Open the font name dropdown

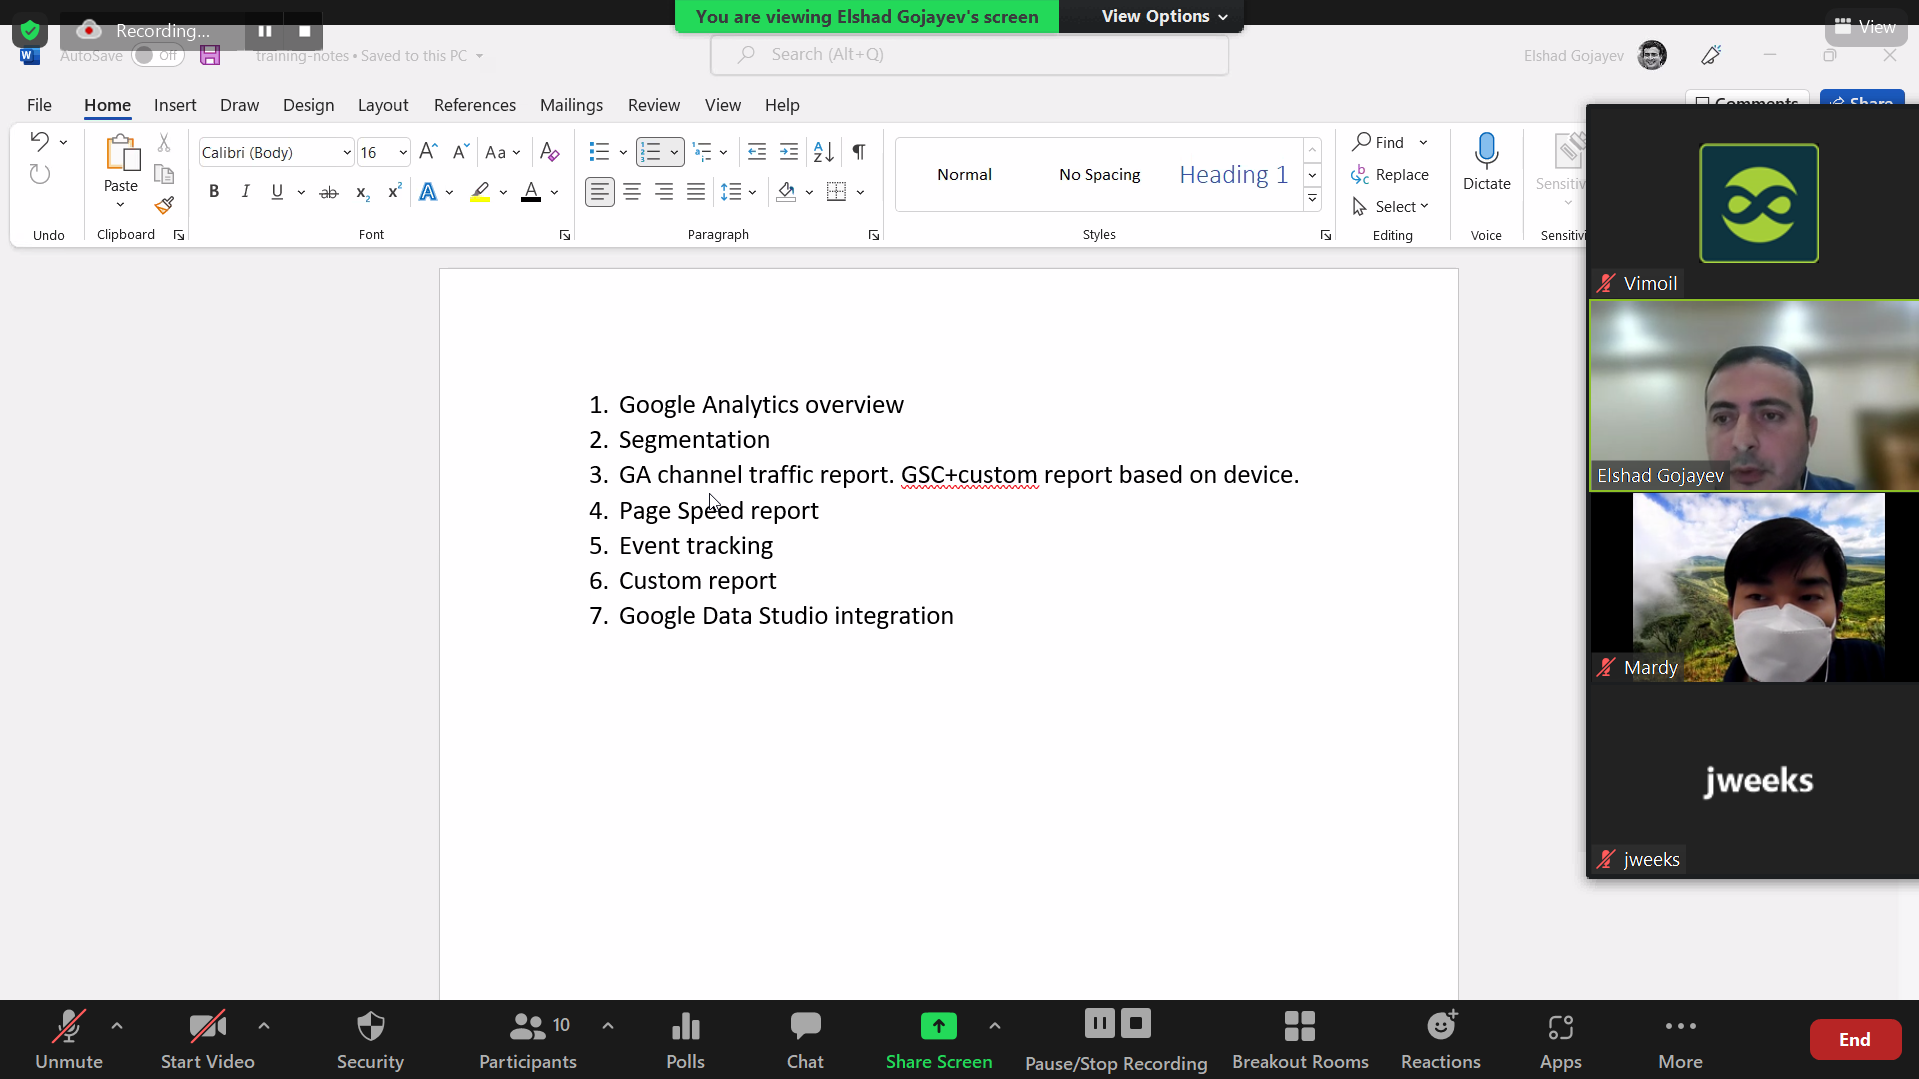tap(346, 153)
